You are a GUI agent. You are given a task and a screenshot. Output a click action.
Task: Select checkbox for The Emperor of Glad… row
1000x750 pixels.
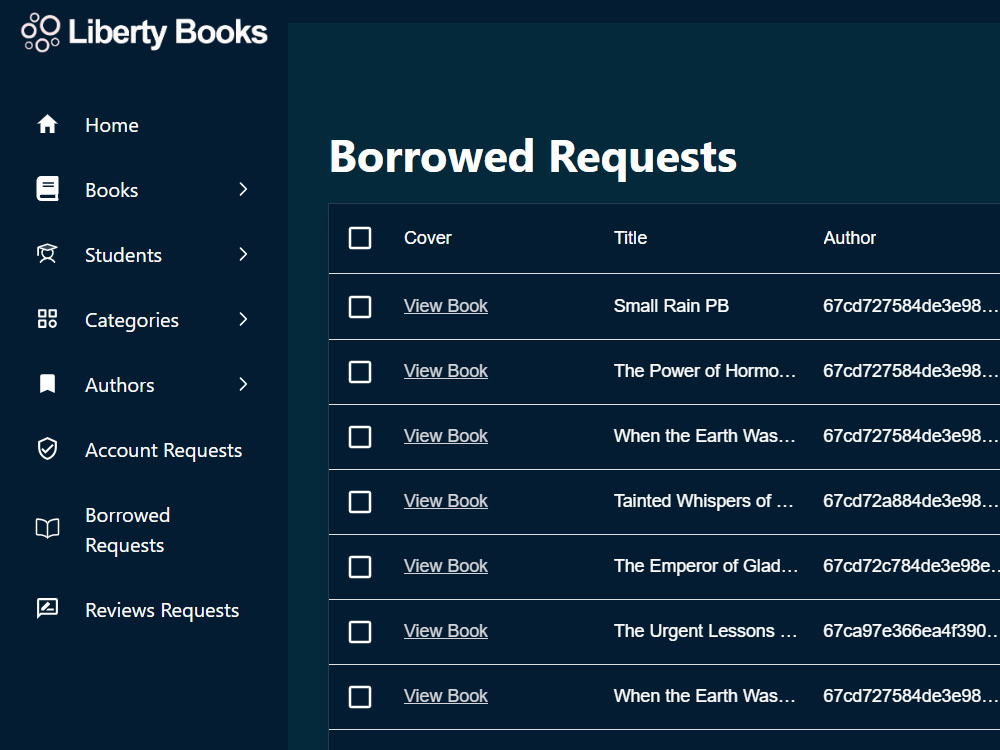coord(360,567)
